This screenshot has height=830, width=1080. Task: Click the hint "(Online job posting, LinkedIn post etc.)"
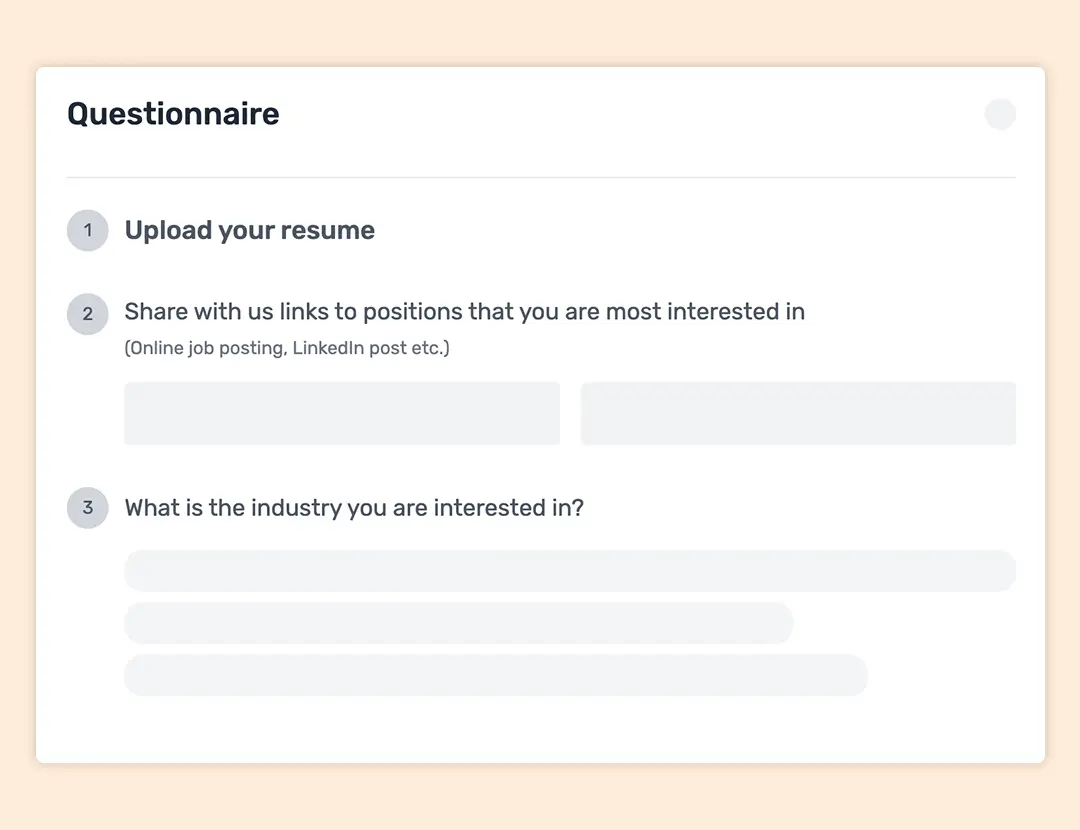286,347
